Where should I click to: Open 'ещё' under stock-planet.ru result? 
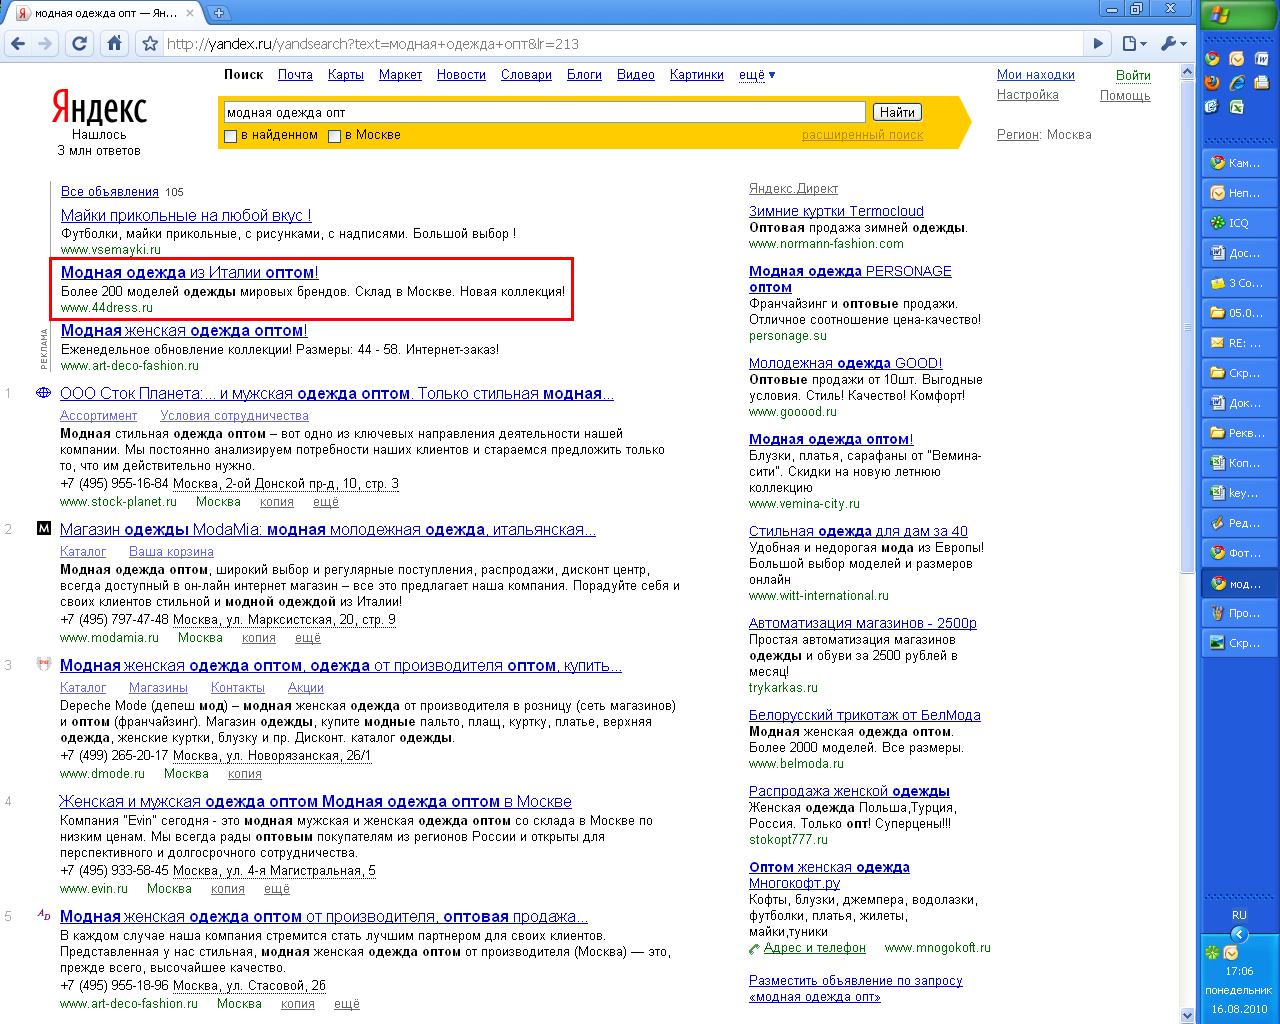326,502
